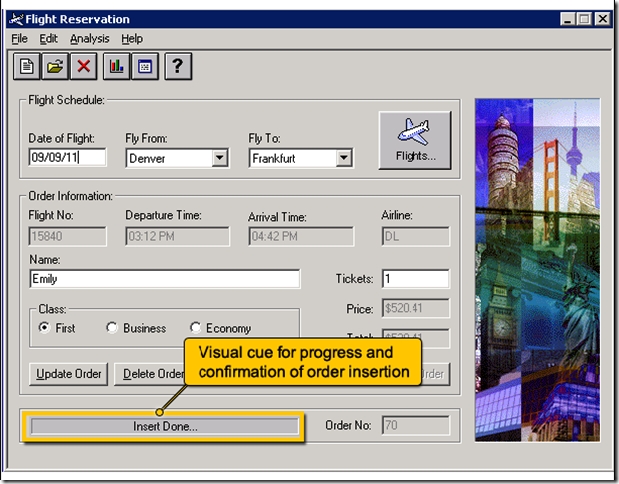Click the Flights airplane button

tap(415, 141)
